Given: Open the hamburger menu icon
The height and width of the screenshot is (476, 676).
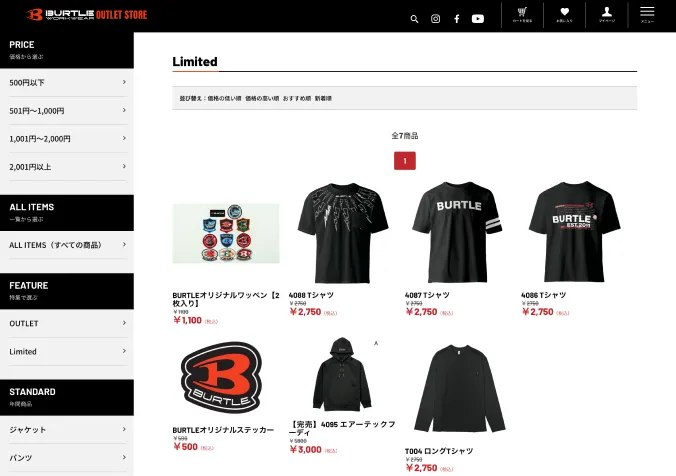Looking at the screenshot, I should click(647, 15).
